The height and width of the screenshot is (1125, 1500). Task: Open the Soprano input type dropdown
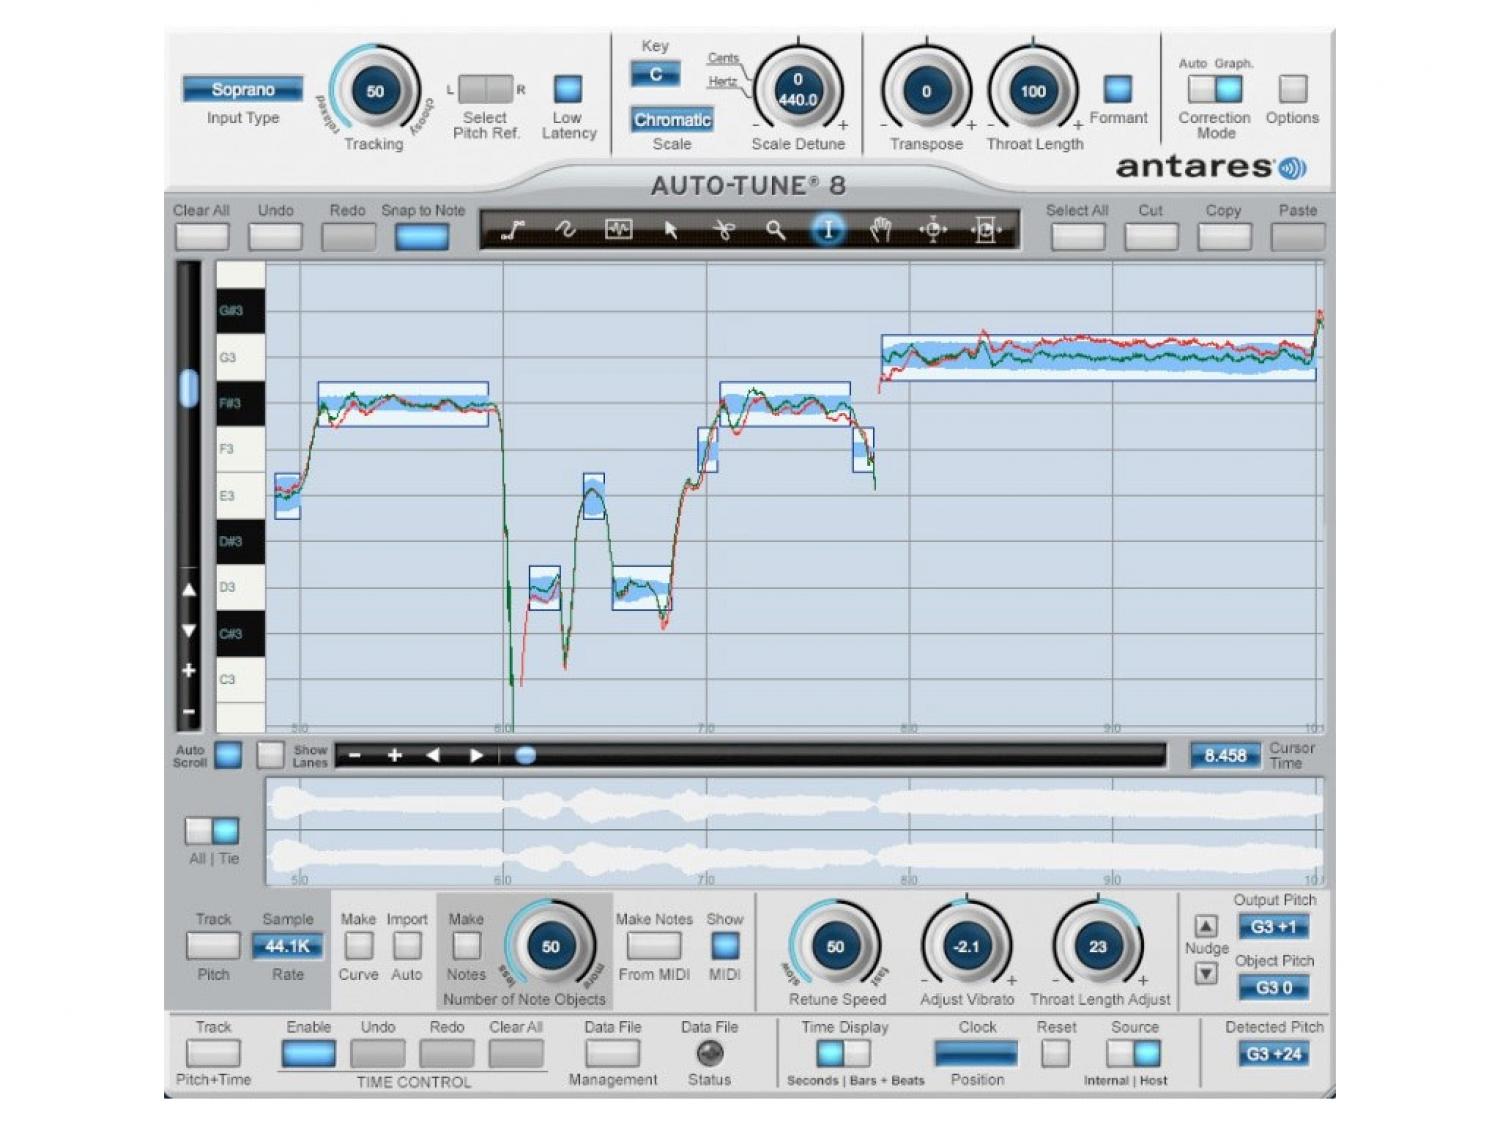pos(242,90)
